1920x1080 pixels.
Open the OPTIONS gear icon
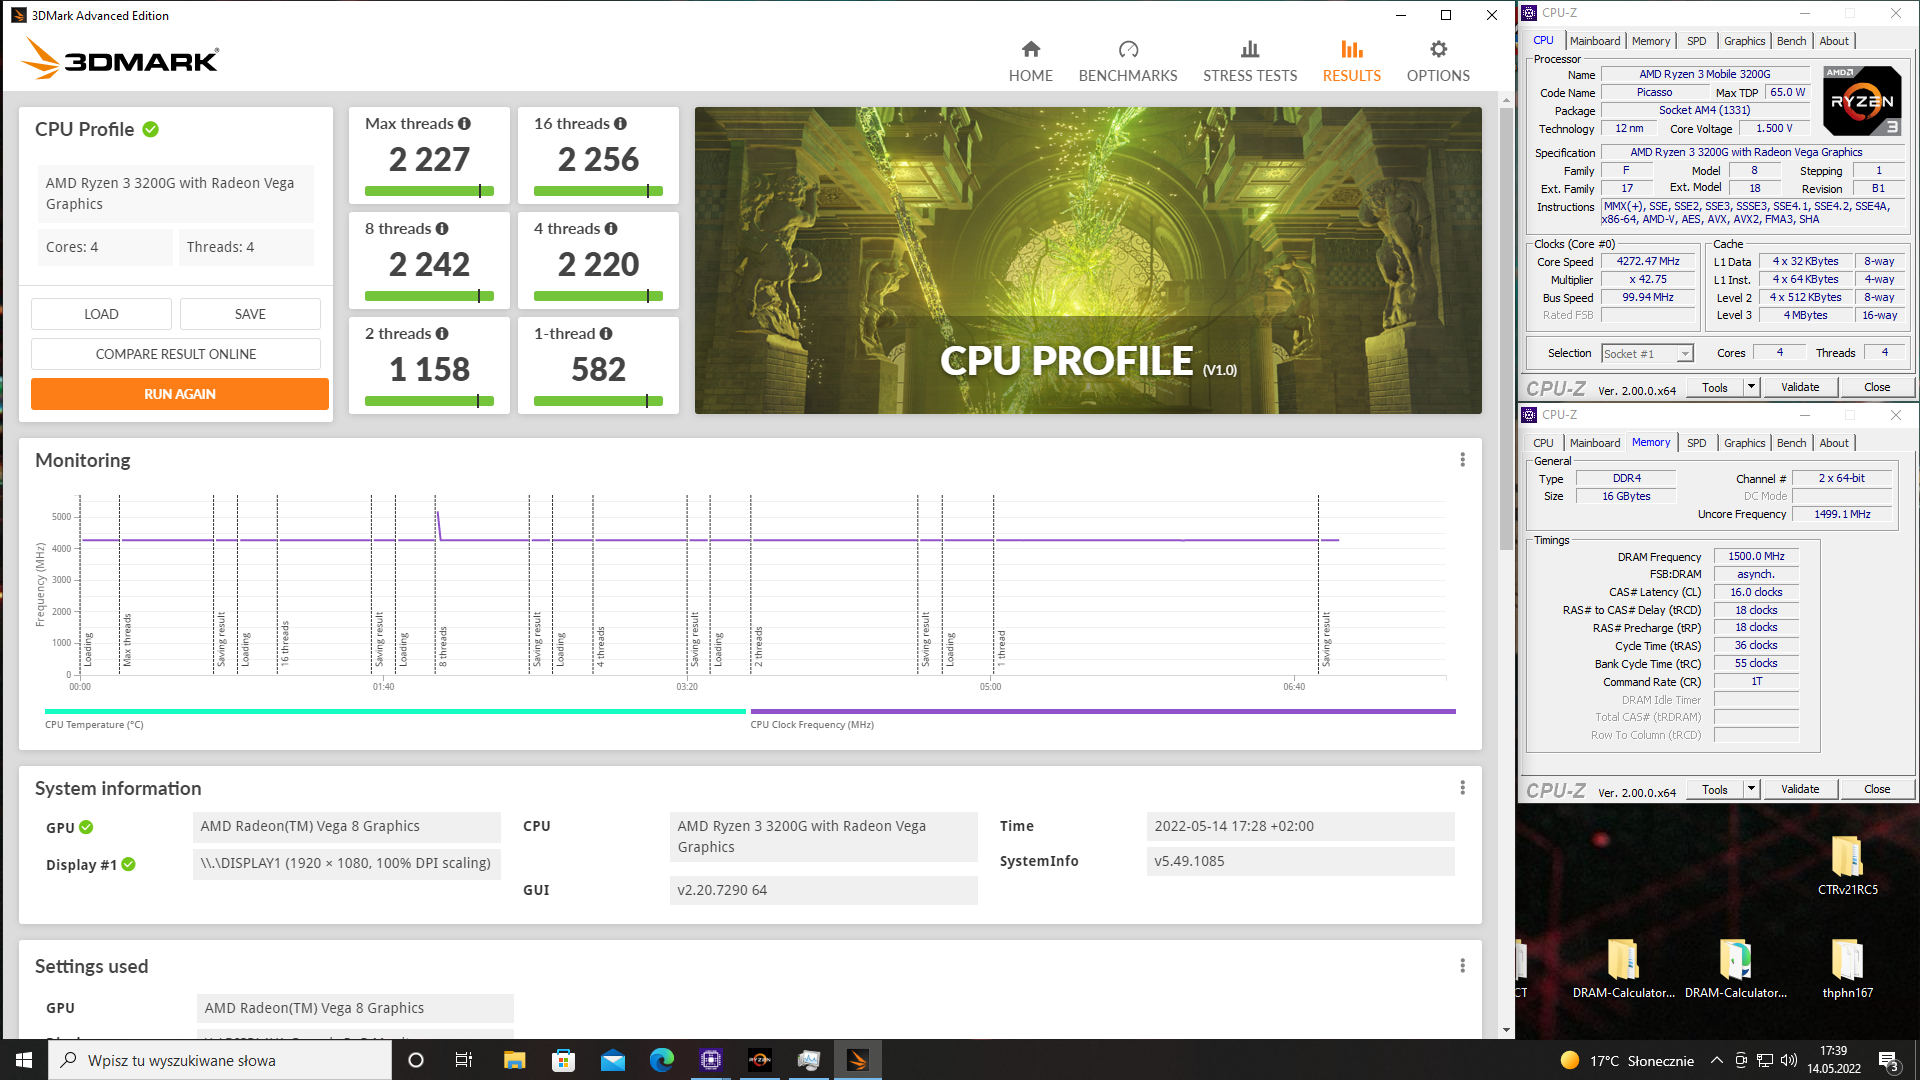[x=1438, y=49]
